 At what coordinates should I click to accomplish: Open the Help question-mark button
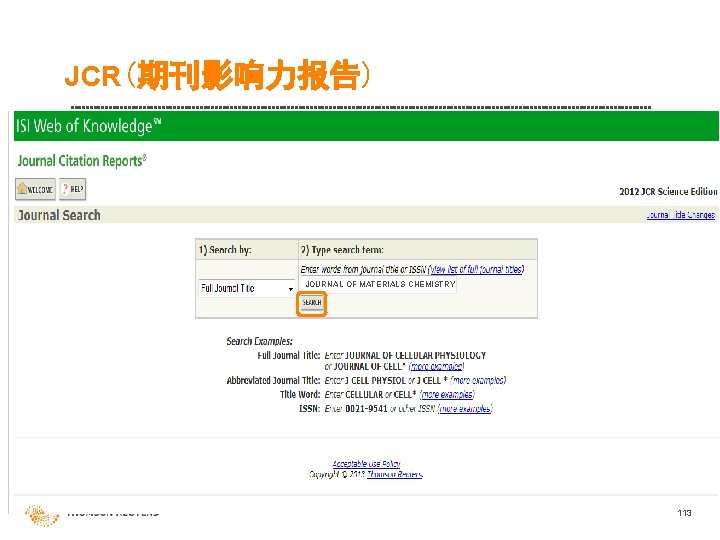click(x=73, y=189)
